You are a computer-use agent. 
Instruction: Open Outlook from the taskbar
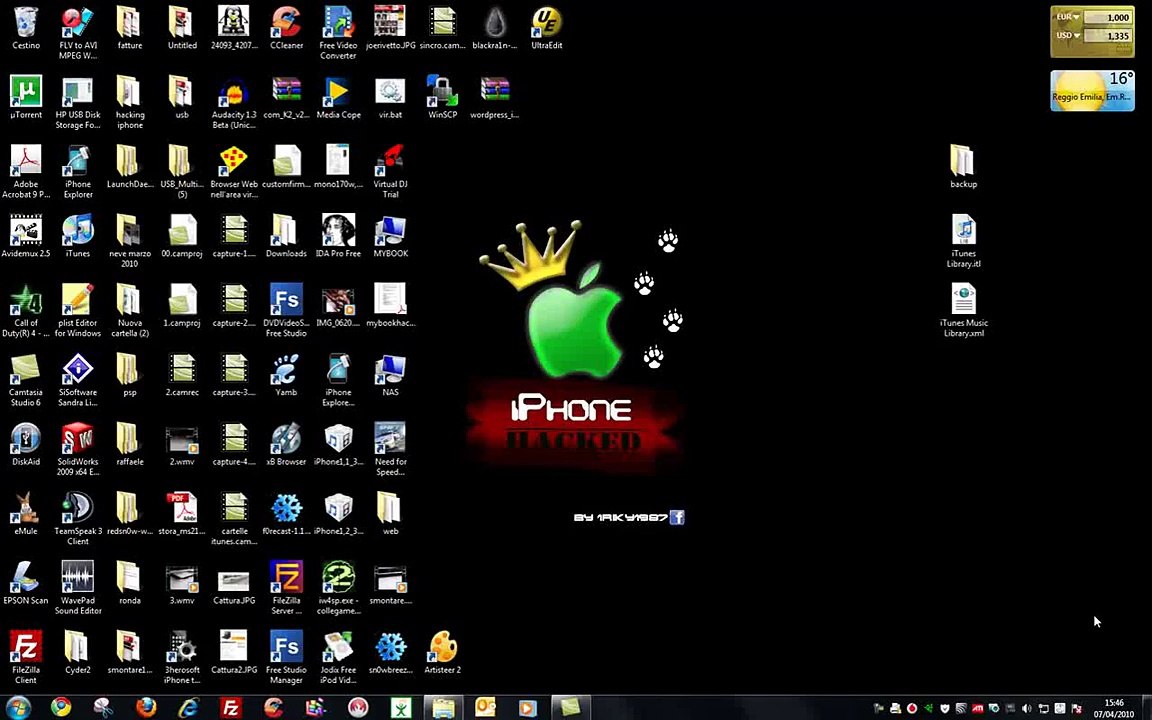coord(485,707)
